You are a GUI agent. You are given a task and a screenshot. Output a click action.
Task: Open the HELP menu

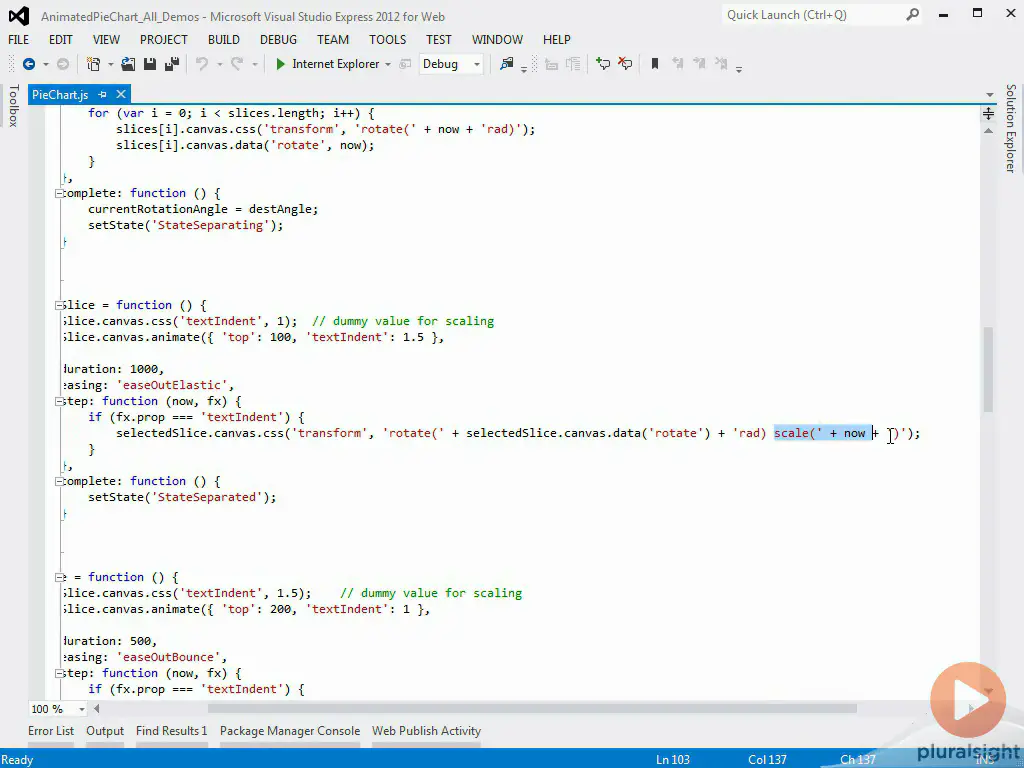coord(556,40)
